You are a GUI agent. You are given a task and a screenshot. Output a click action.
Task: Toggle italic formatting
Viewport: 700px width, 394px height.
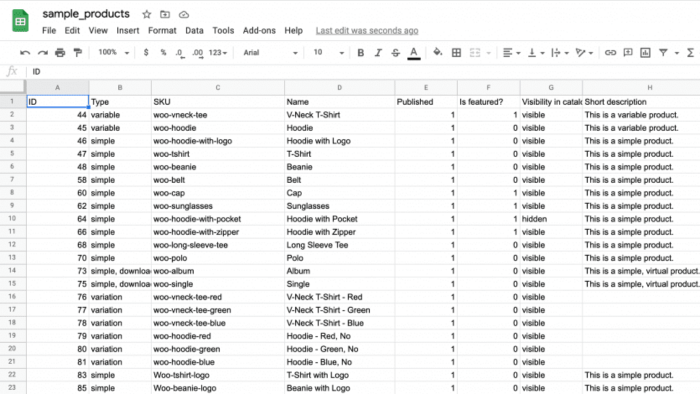[378, 53]
